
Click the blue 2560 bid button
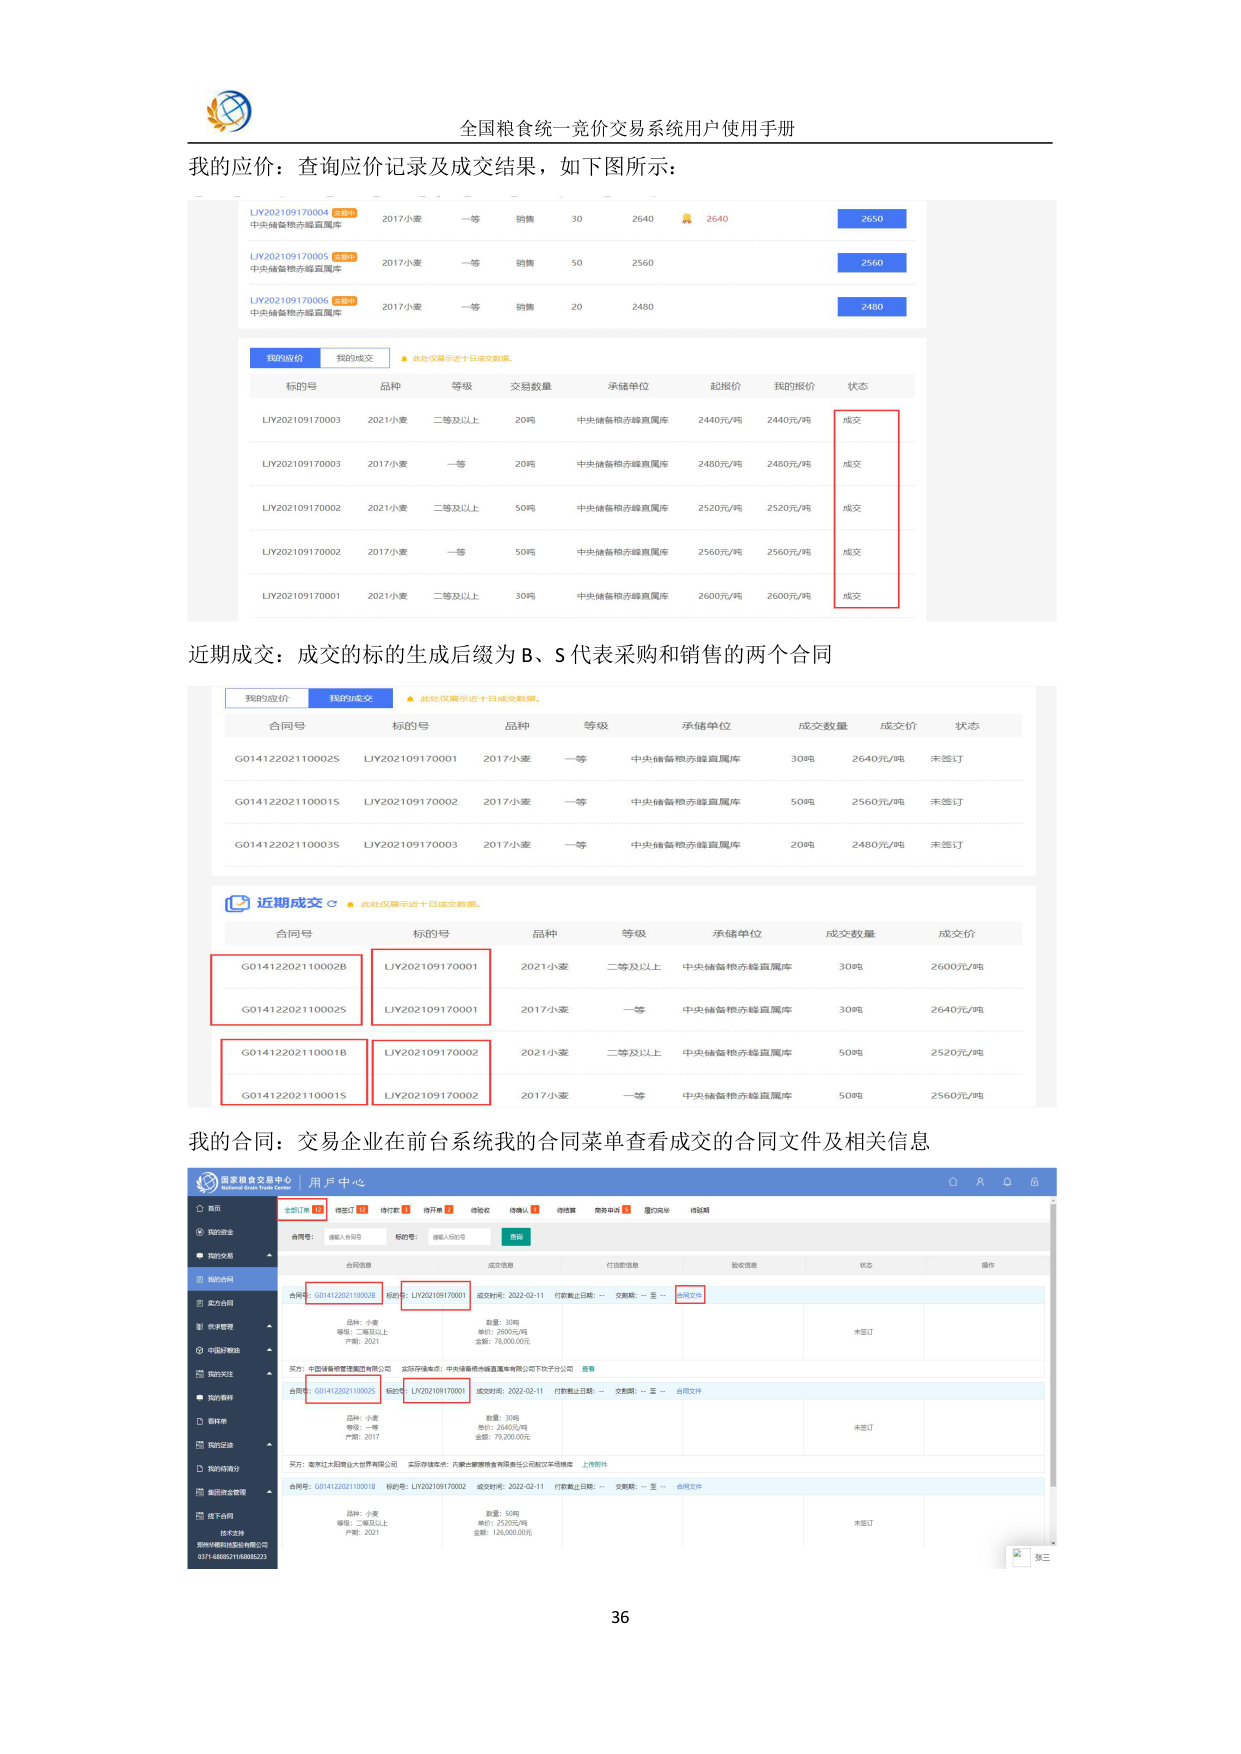(x=872, y=263)
